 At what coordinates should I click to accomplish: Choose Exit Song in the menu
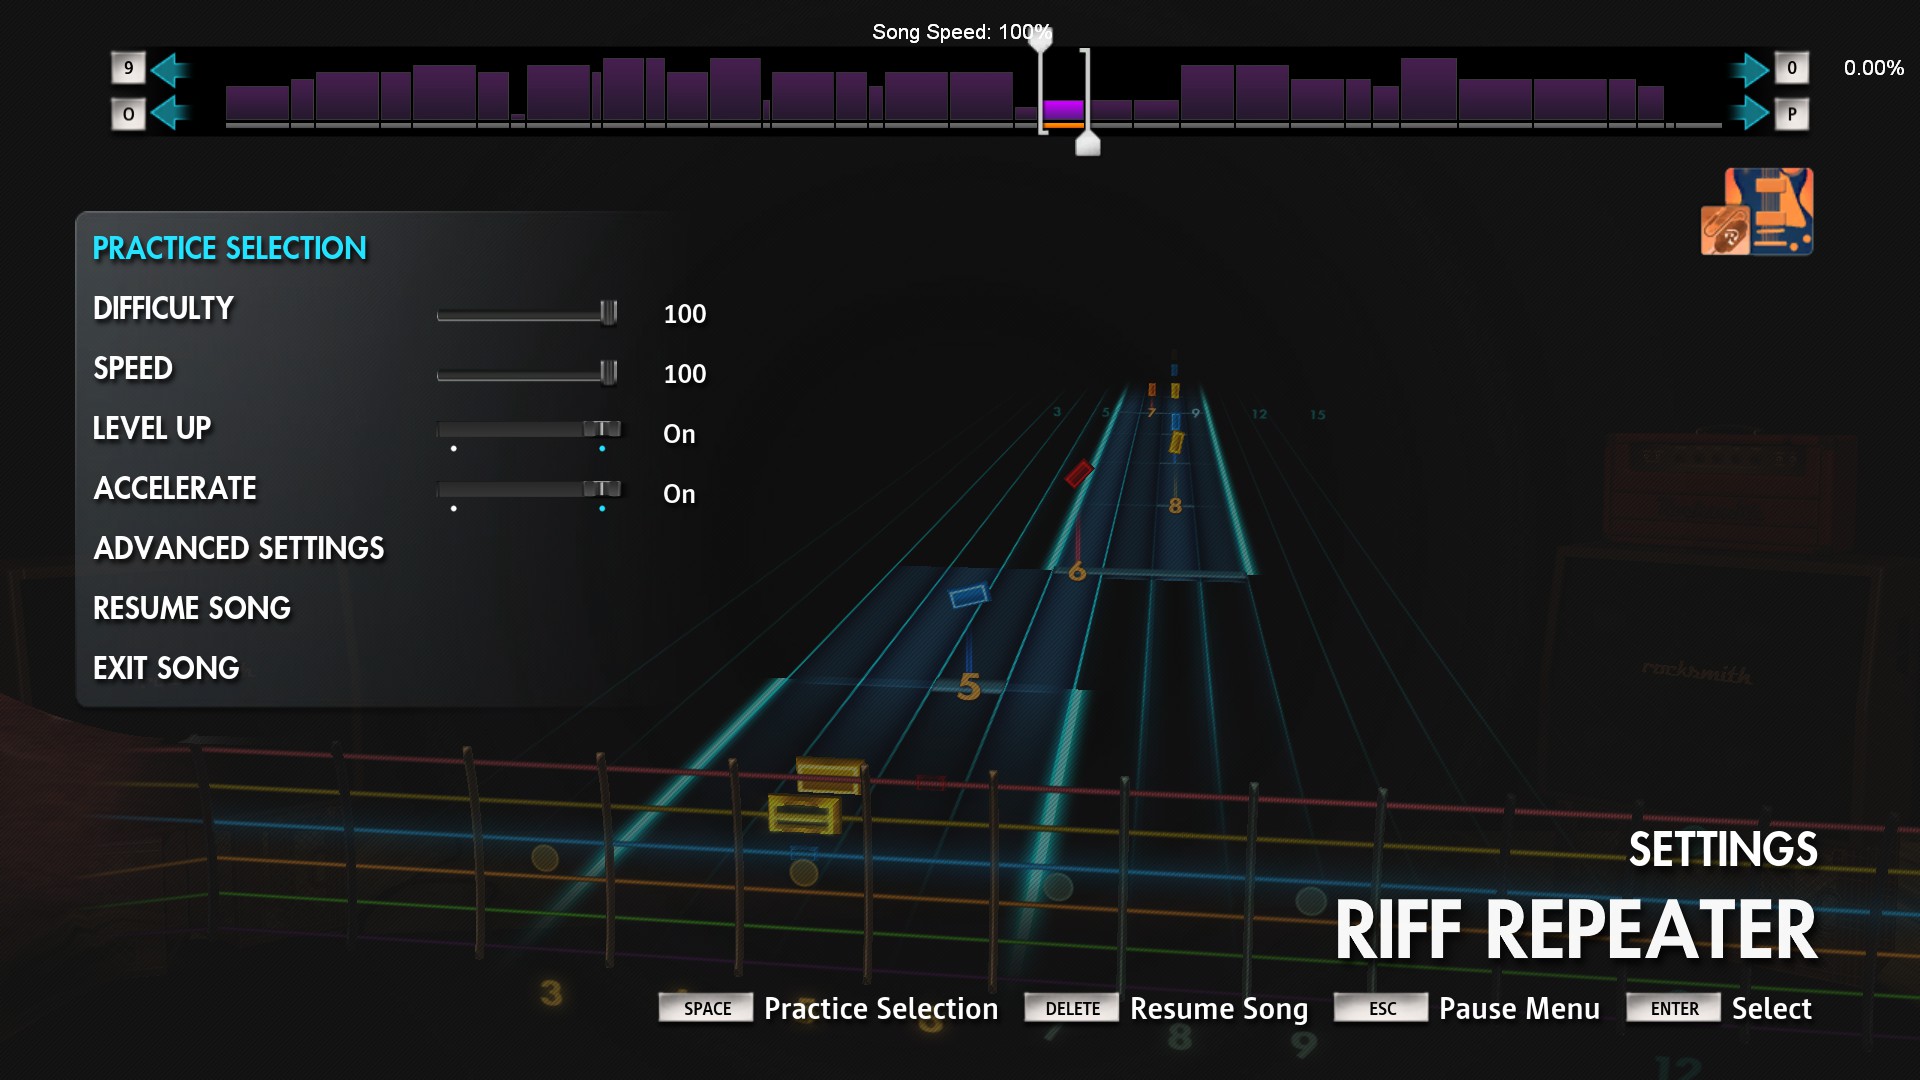coord(166,668)
